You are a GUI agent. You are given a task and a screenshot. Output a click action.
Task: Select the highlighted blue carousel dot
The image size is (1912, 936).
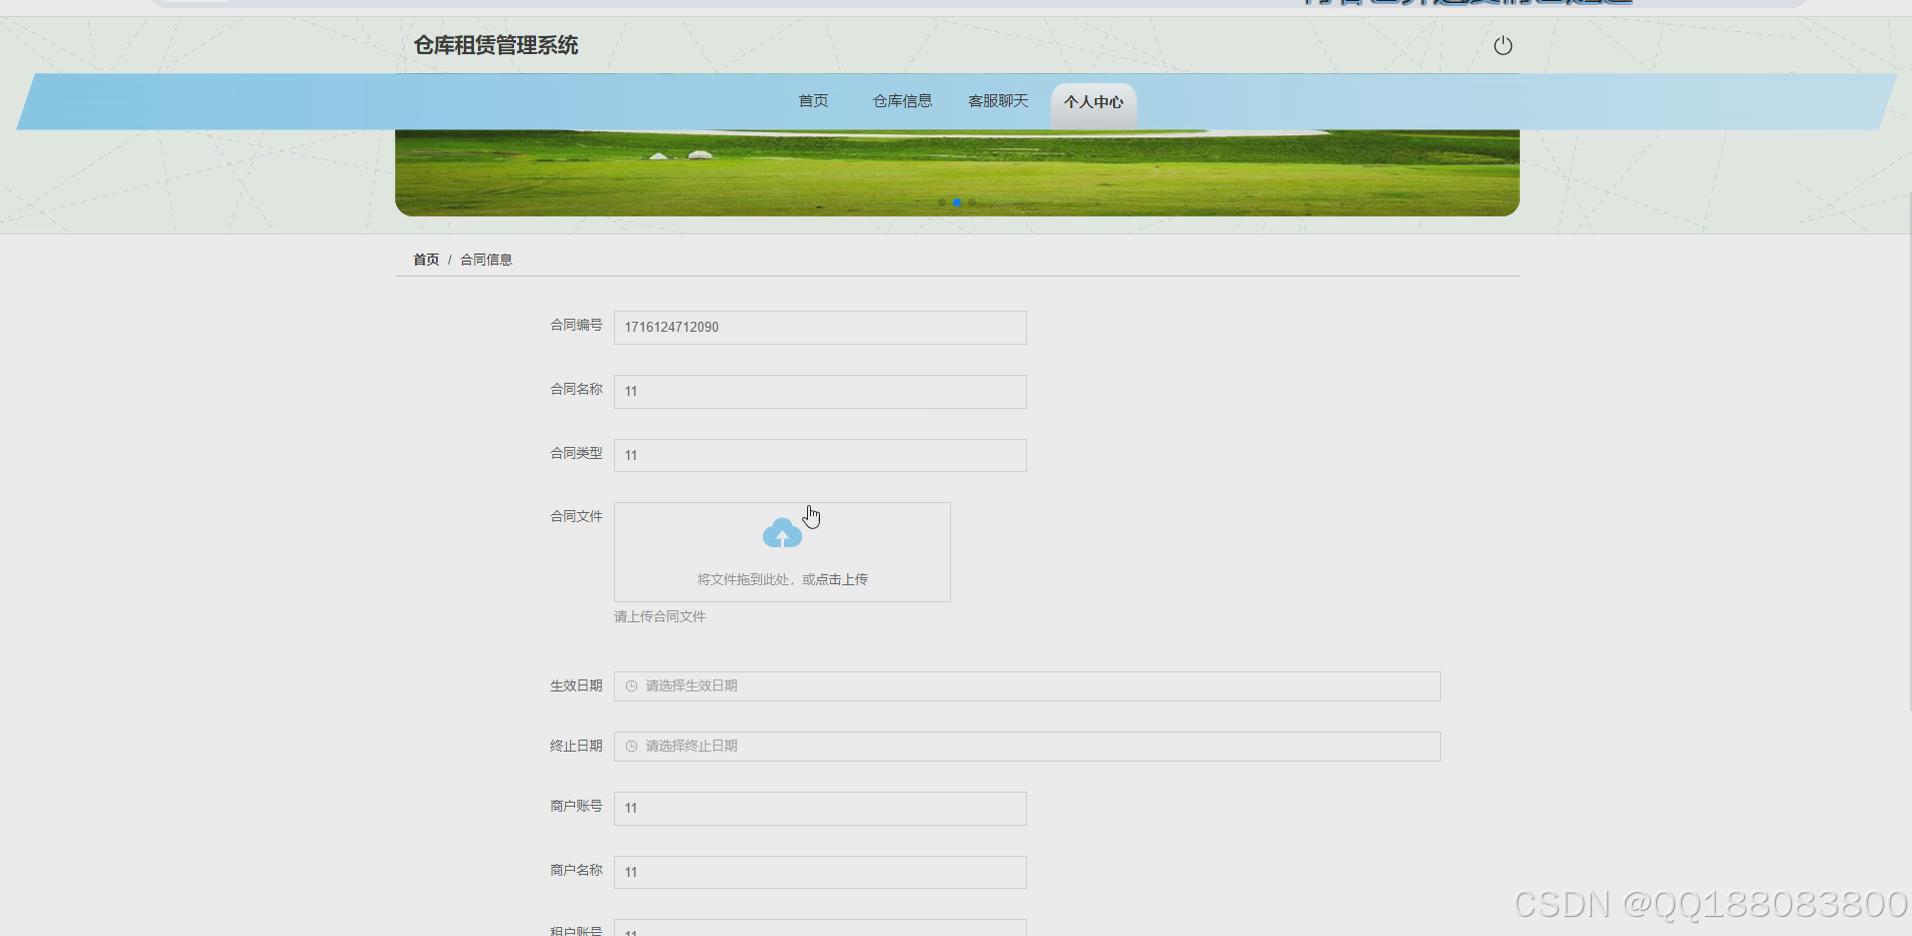(957, 202)
